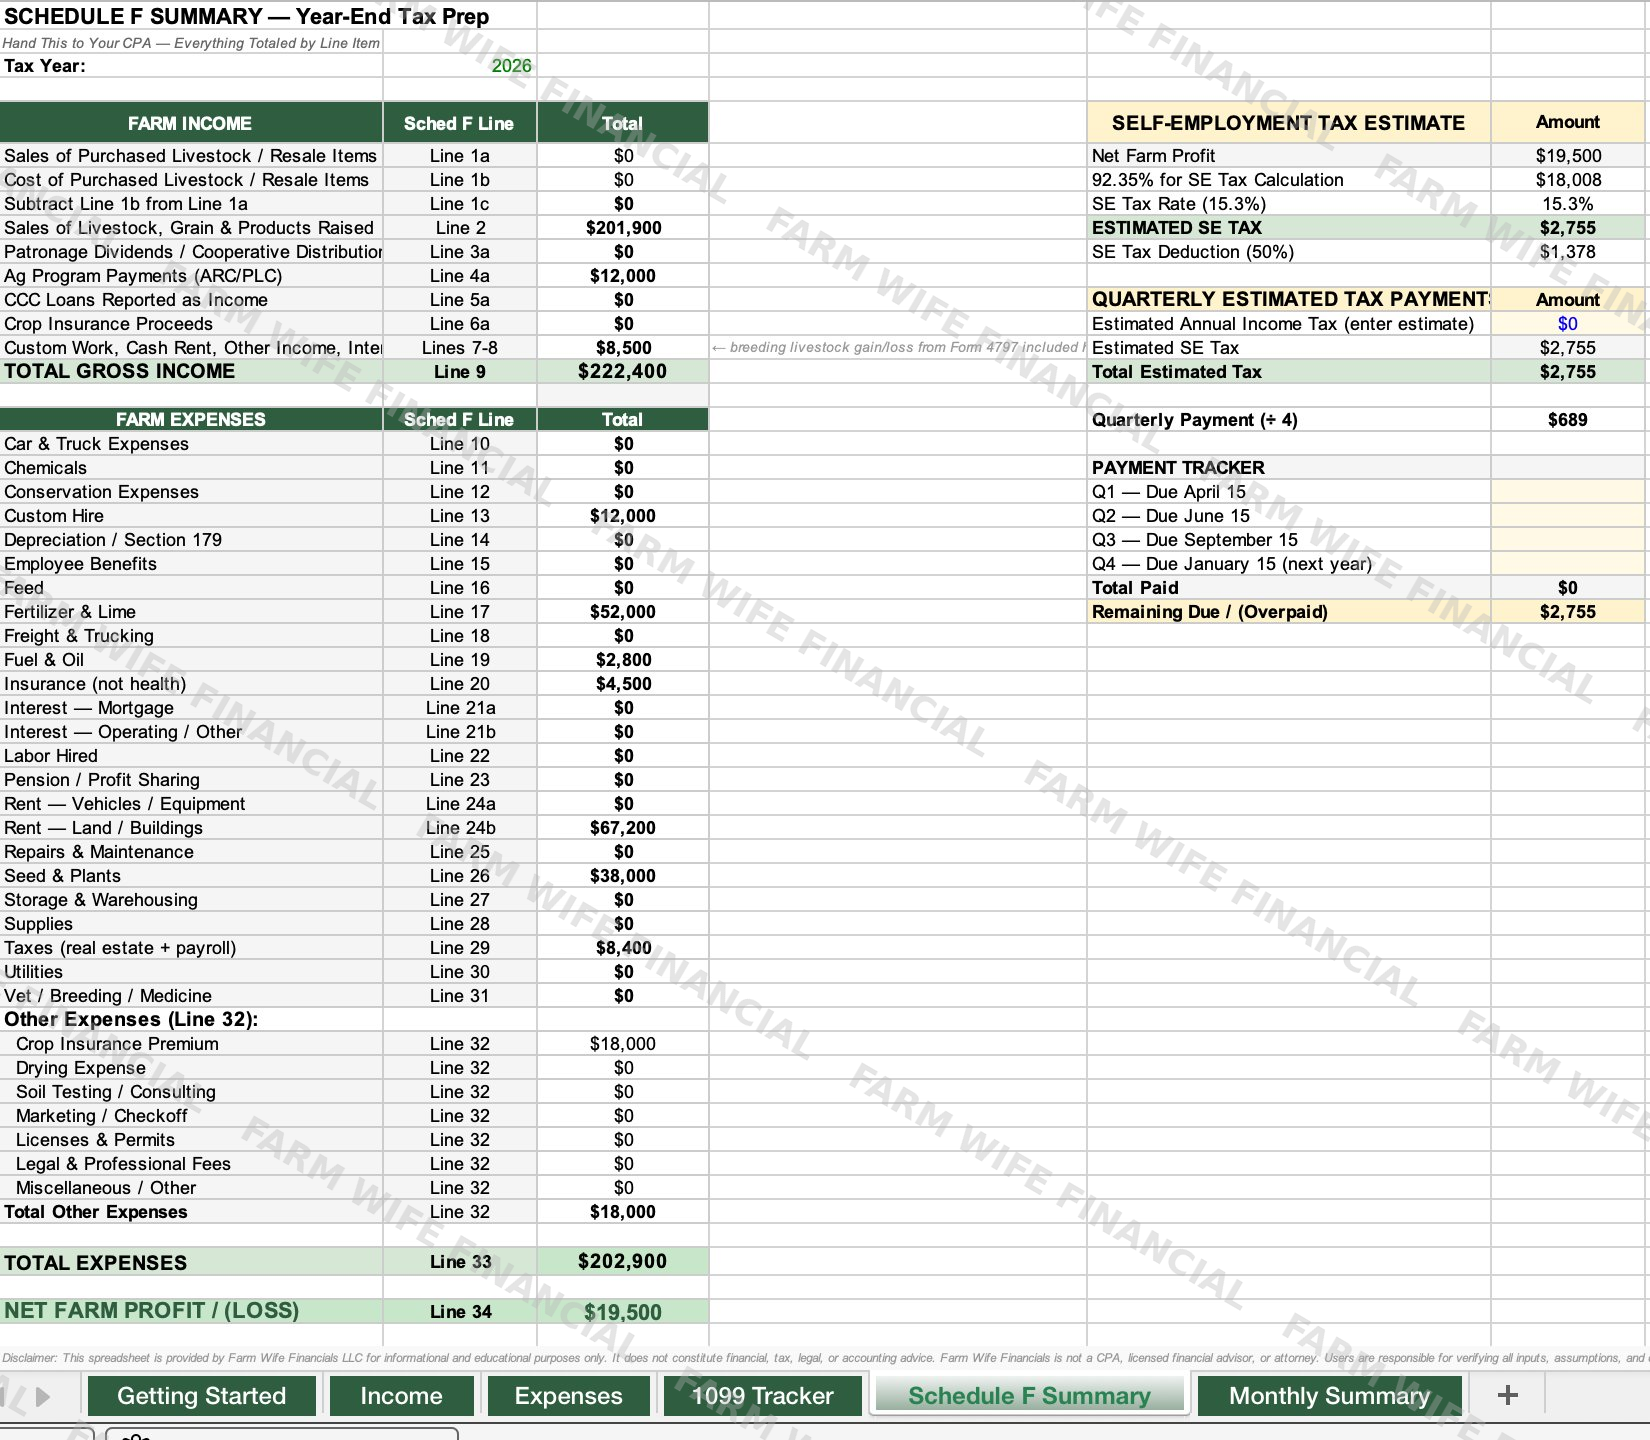Select Total Other Expenses value $18,000
The width and height of the screenshot is (1650, 1440).
(x=623, y=1212)
